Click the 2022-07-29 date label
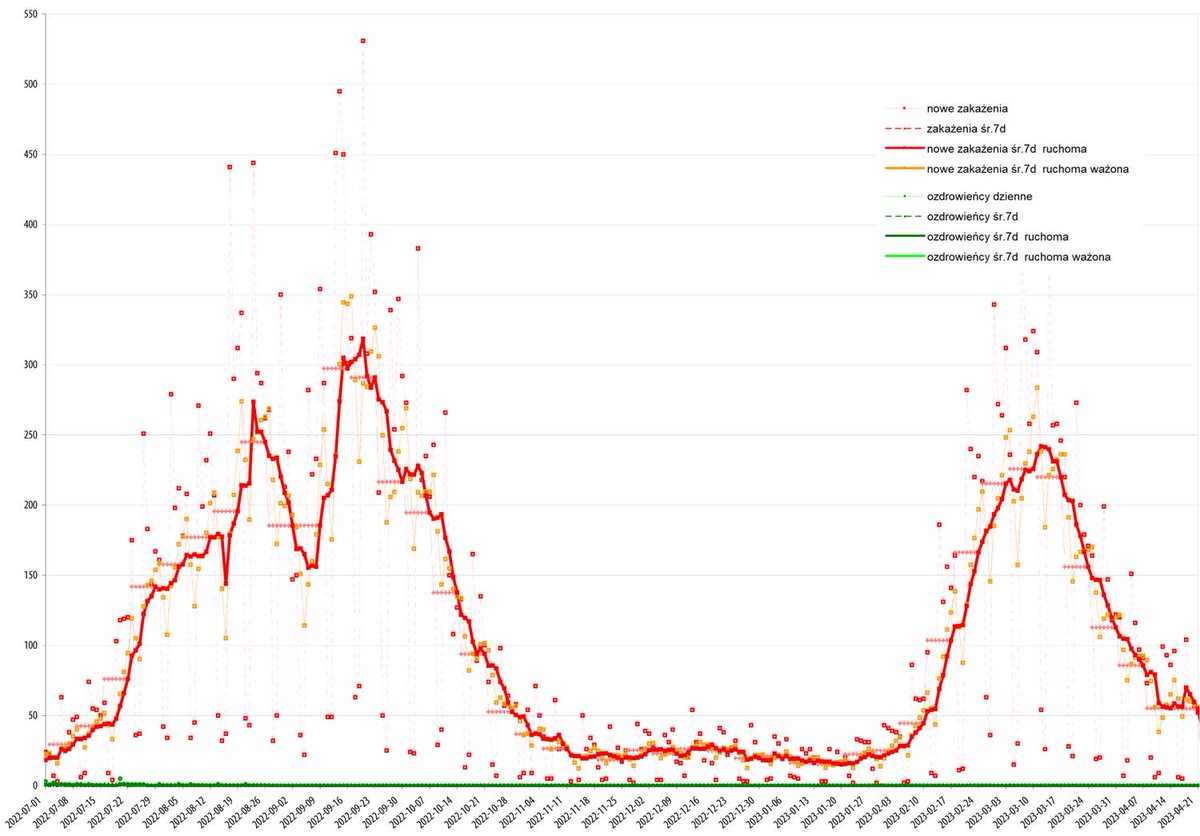Image resolution: width=1200 pixels, height=836 pixels. coord(132,813)
